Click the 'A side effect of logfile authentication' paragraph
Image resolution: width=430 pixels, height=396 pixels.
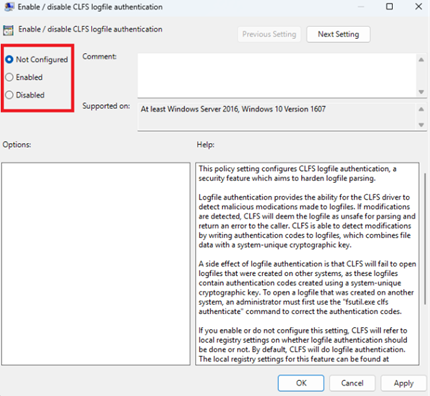(x=307, y=288)
